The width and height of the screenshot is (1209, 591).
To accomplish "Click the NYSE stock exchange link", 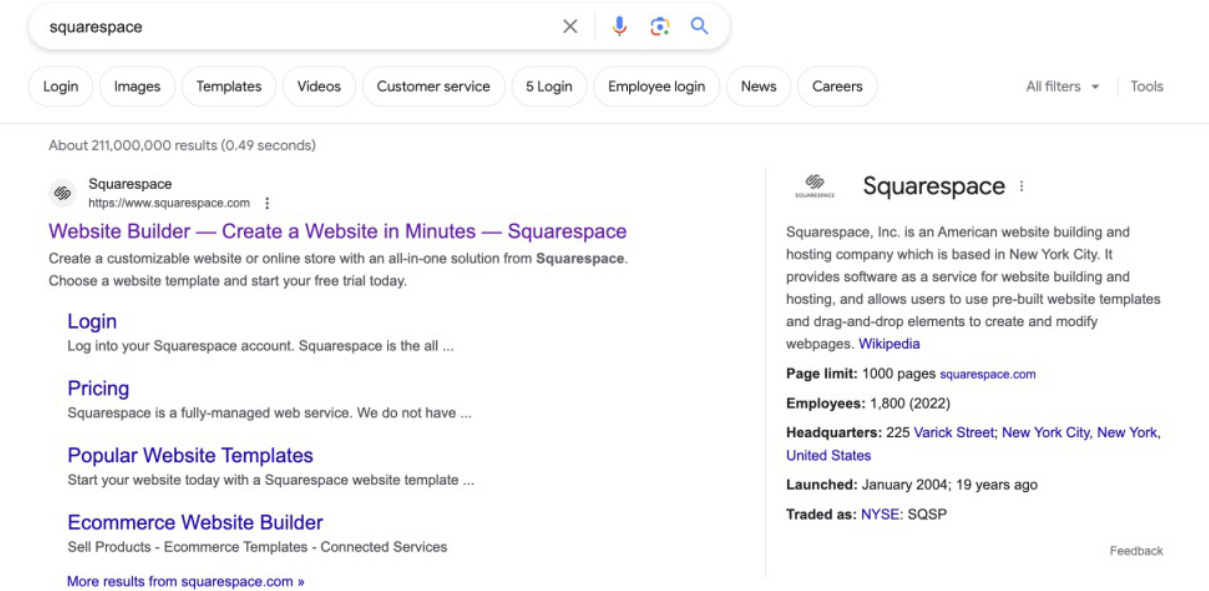I will [x=880, y=515].
